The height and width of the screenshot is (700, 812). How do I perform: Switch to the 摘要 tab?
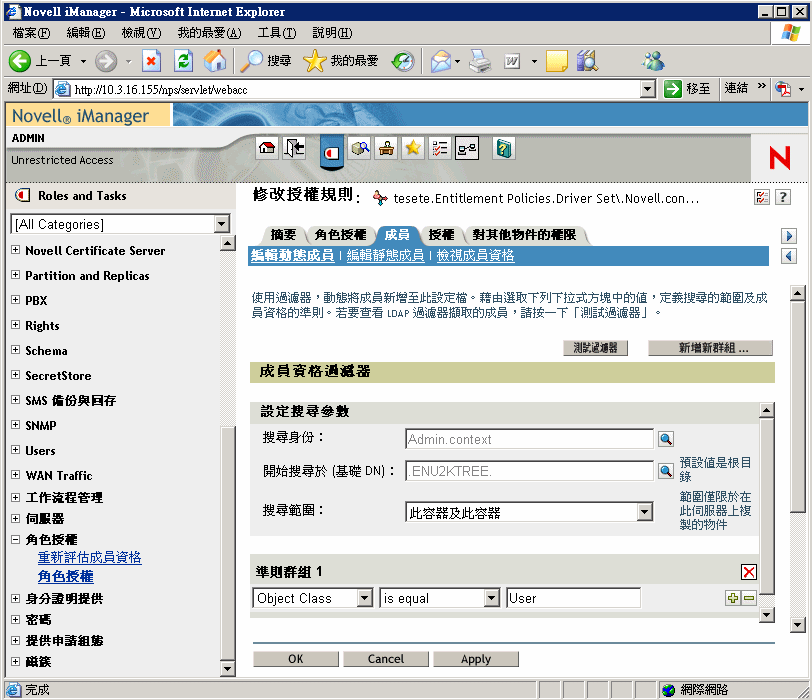pyautogui.click(x=283, y=235)
